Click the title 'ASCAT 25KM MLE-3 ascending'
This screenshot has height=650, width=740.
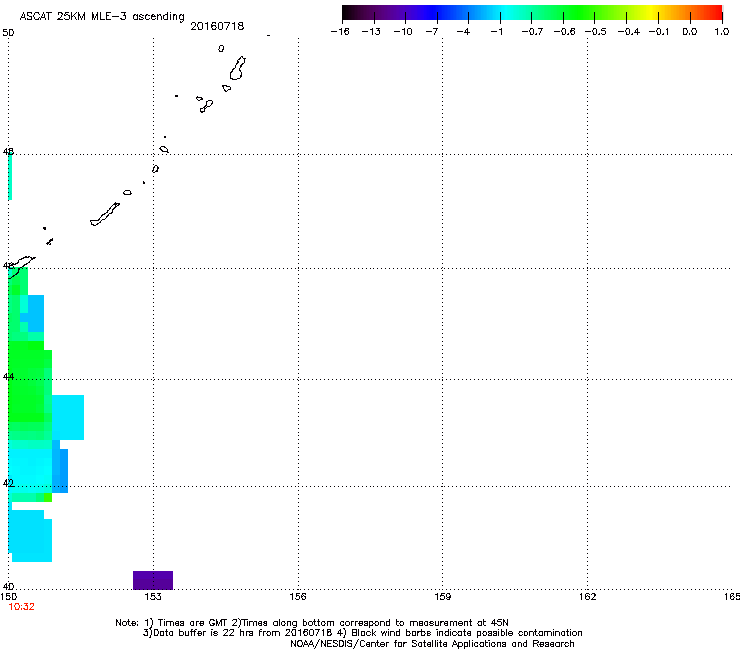click(102, 17)
